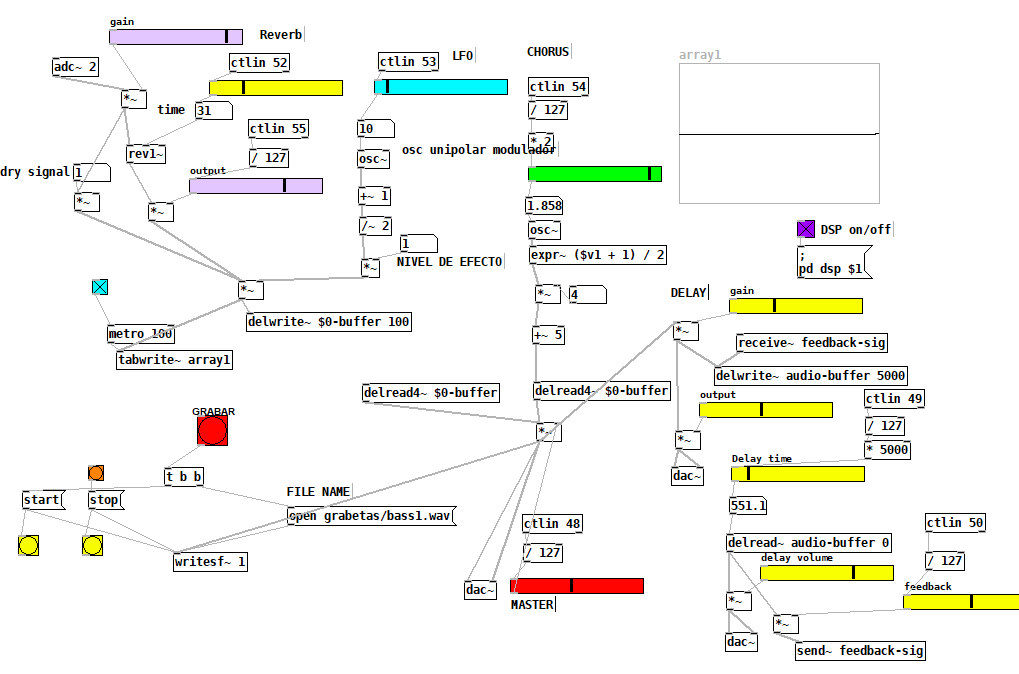Select the NIVEL DE EFECTO number box
This screenshot has width=1019, height=674.
coord(417,243)
